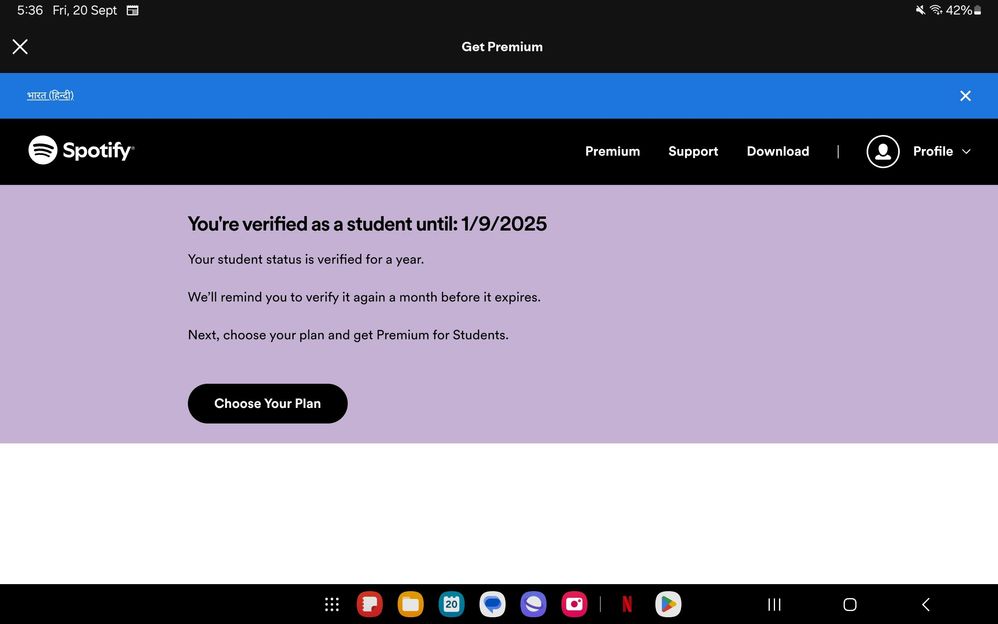
Task: Tap the Back navigation arrow
Action: [x=926, y=604]
